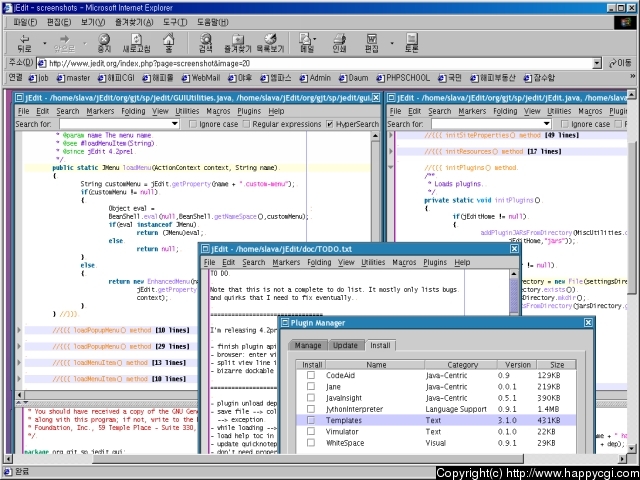The width and height of the screenshot is (640, 480).
Task: Open the address bar URL dropdown
Action: tap(597, 63)
